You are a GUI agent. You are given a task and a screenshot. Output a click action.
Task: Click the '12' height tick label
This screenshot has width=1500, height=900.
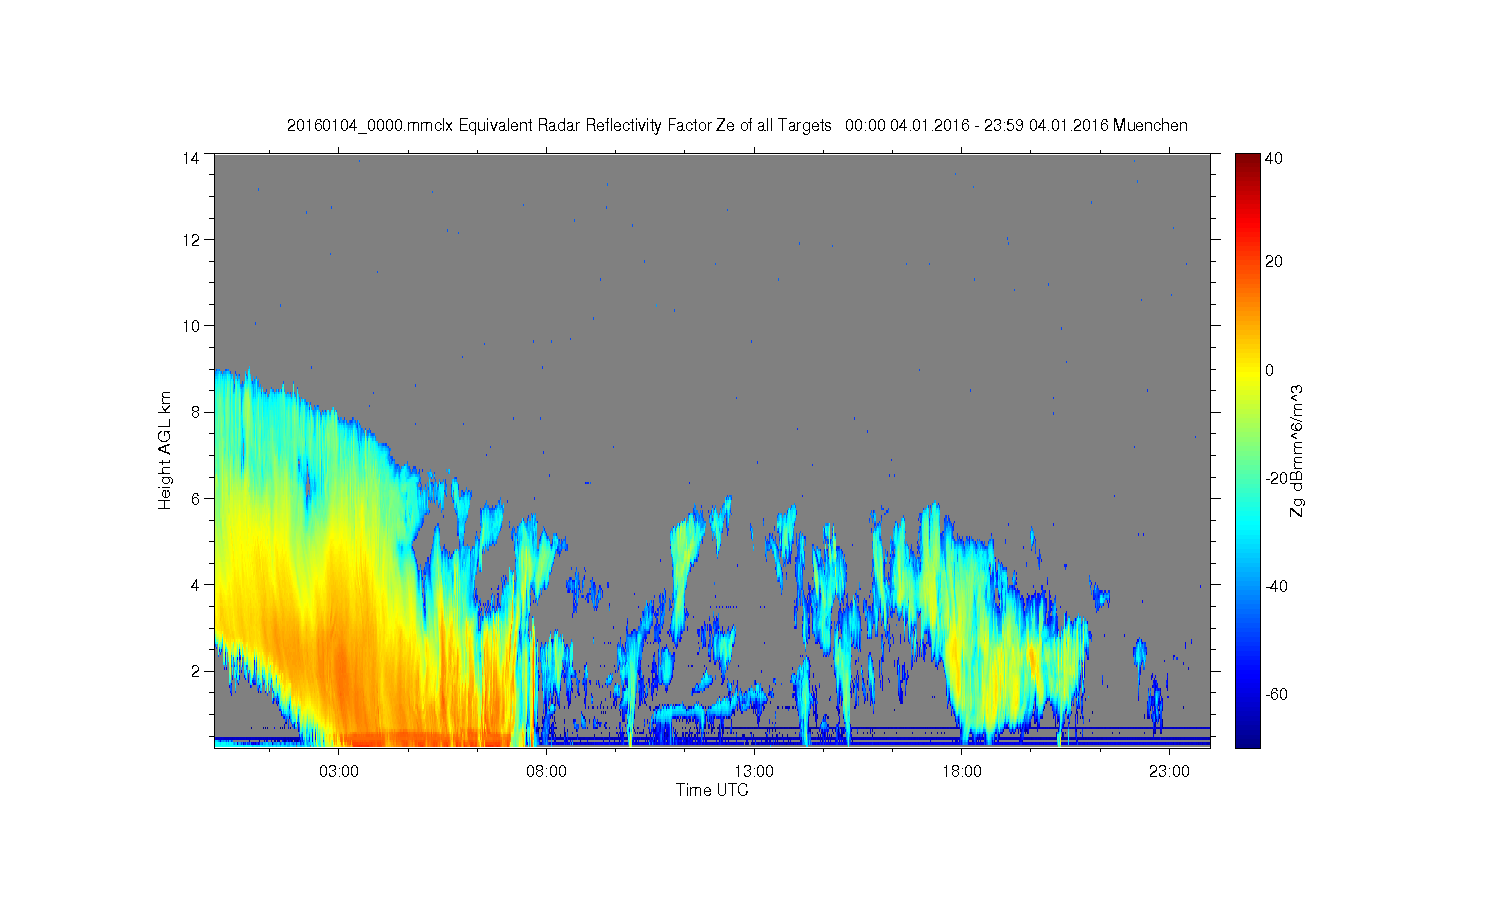click(191, 239)
